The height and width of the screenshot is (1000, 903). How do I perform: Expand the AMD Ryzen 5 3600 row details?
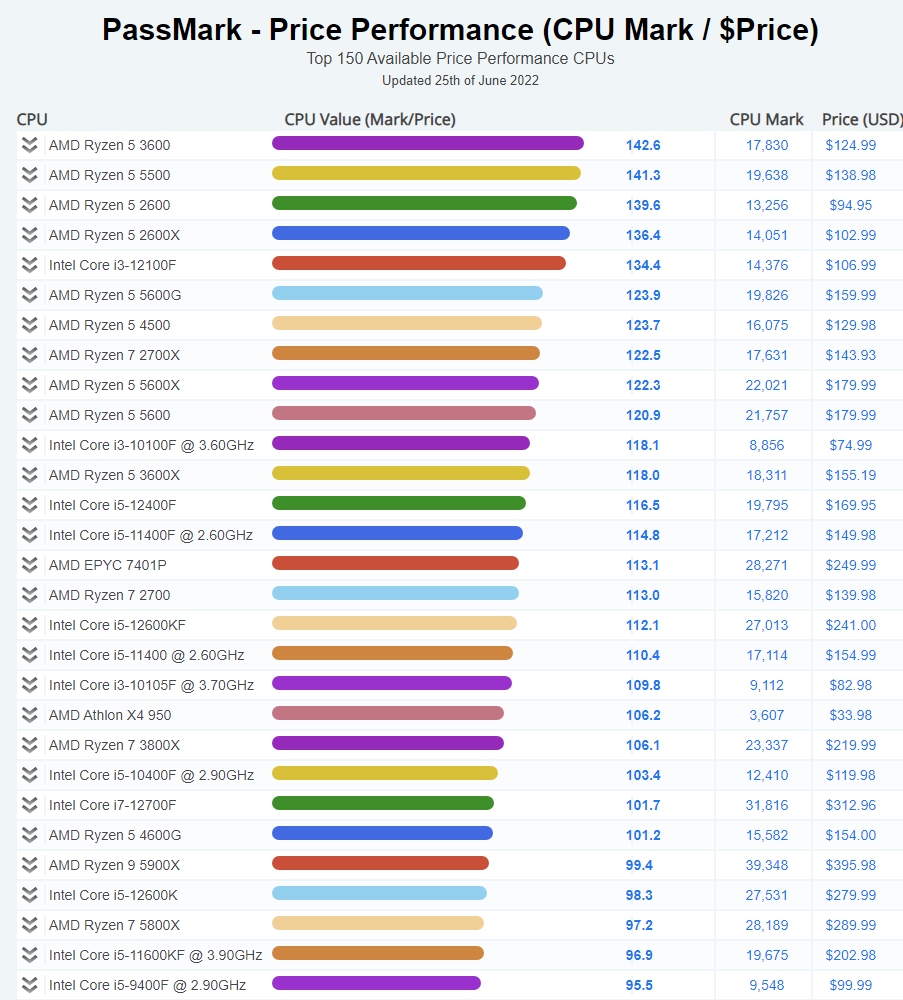click(x=29, y=145)
